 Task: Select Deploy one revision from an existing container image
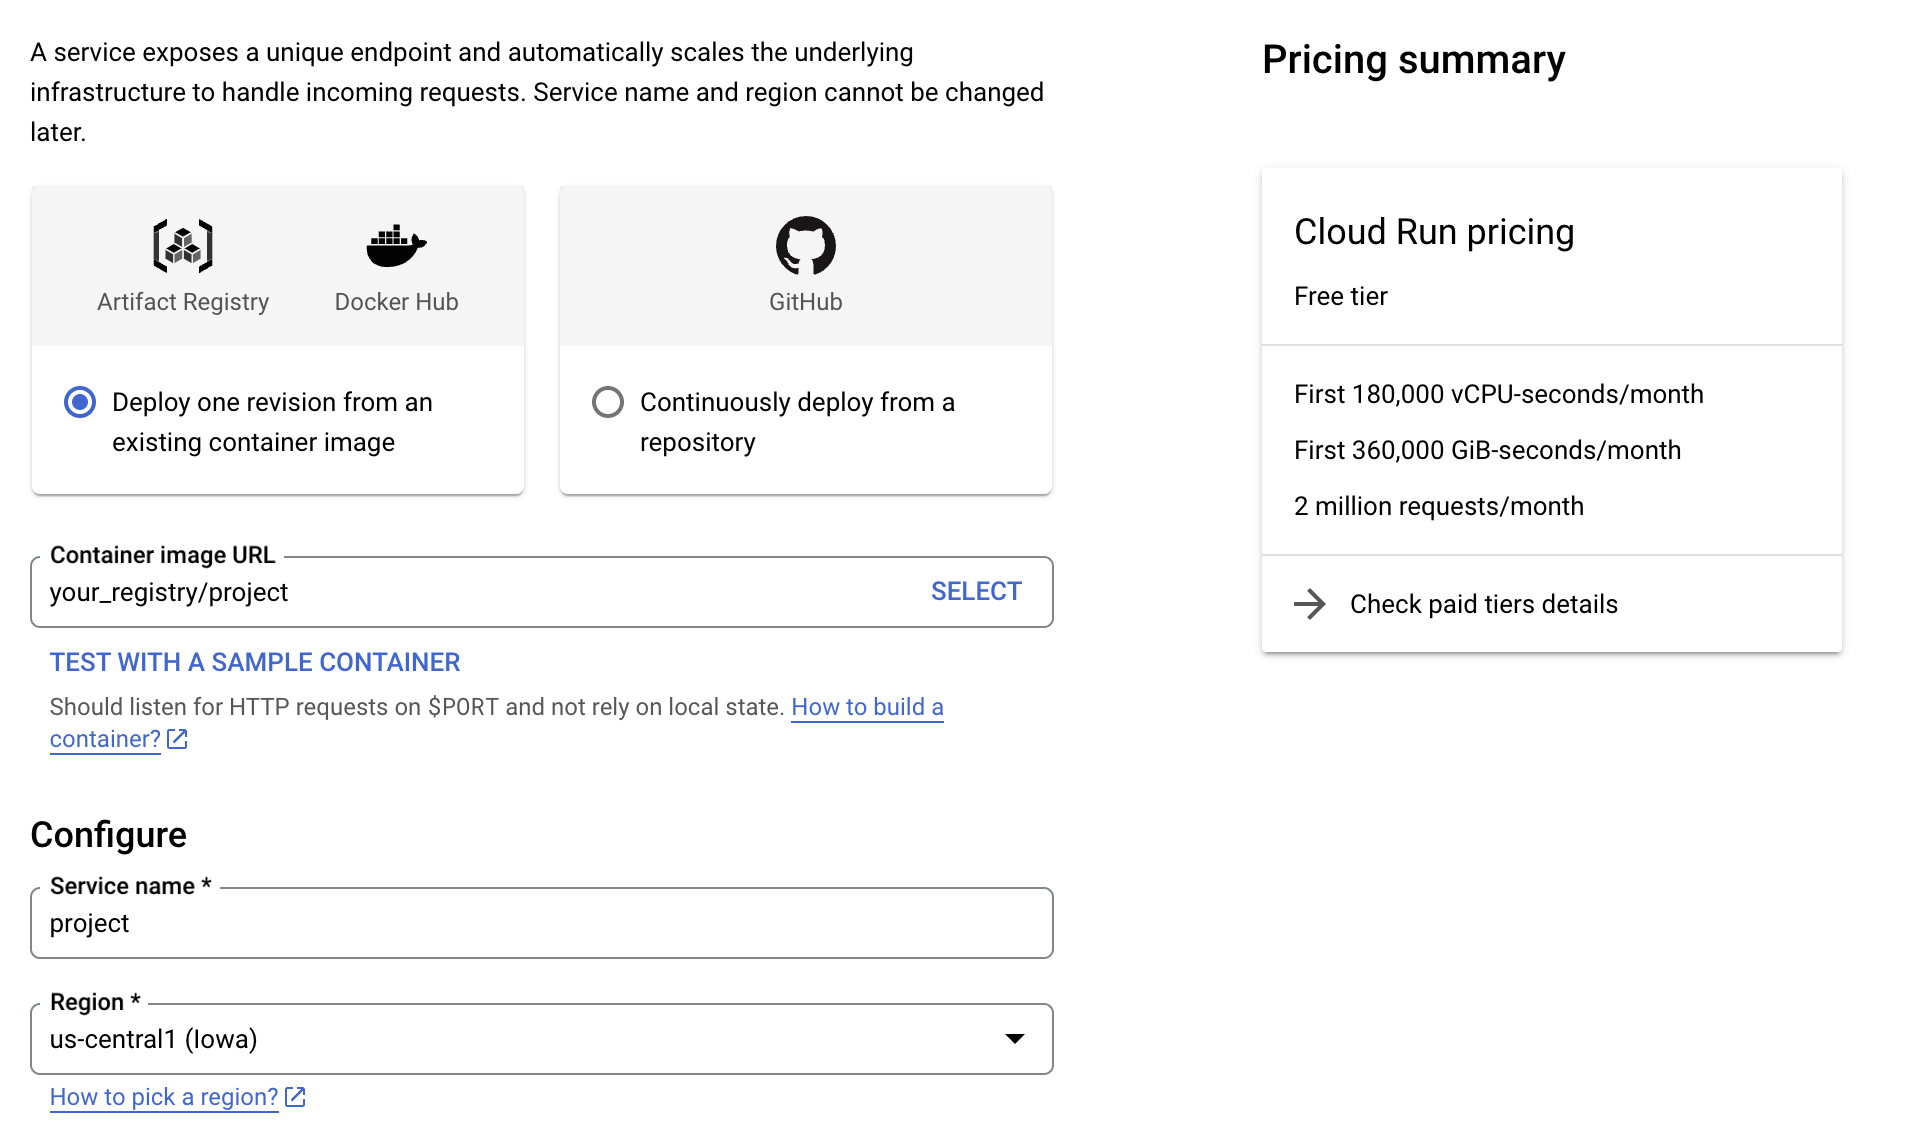pos(80,402)
